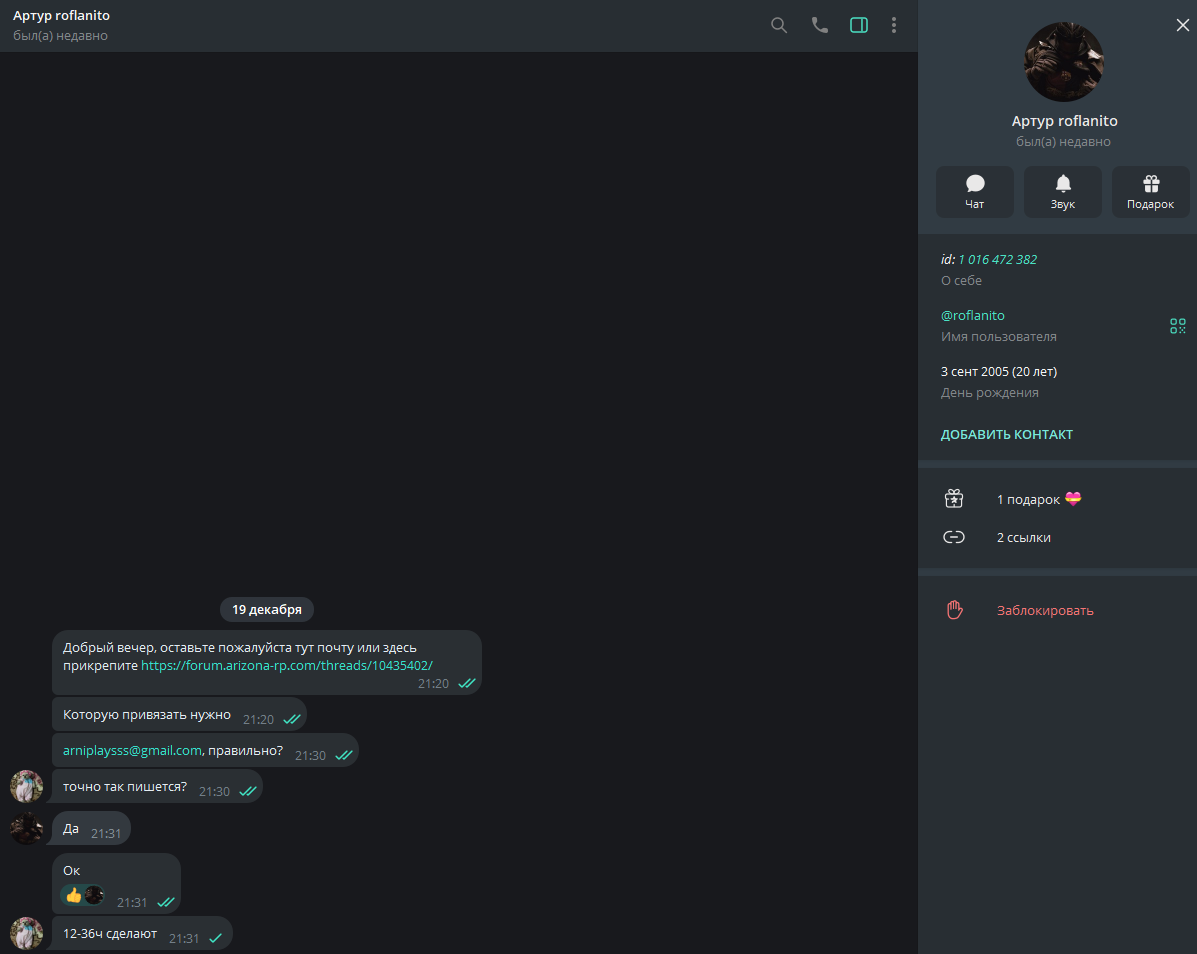
Task: Click the 'точно так пишется?' message
Action: click(x=157, y=787)
